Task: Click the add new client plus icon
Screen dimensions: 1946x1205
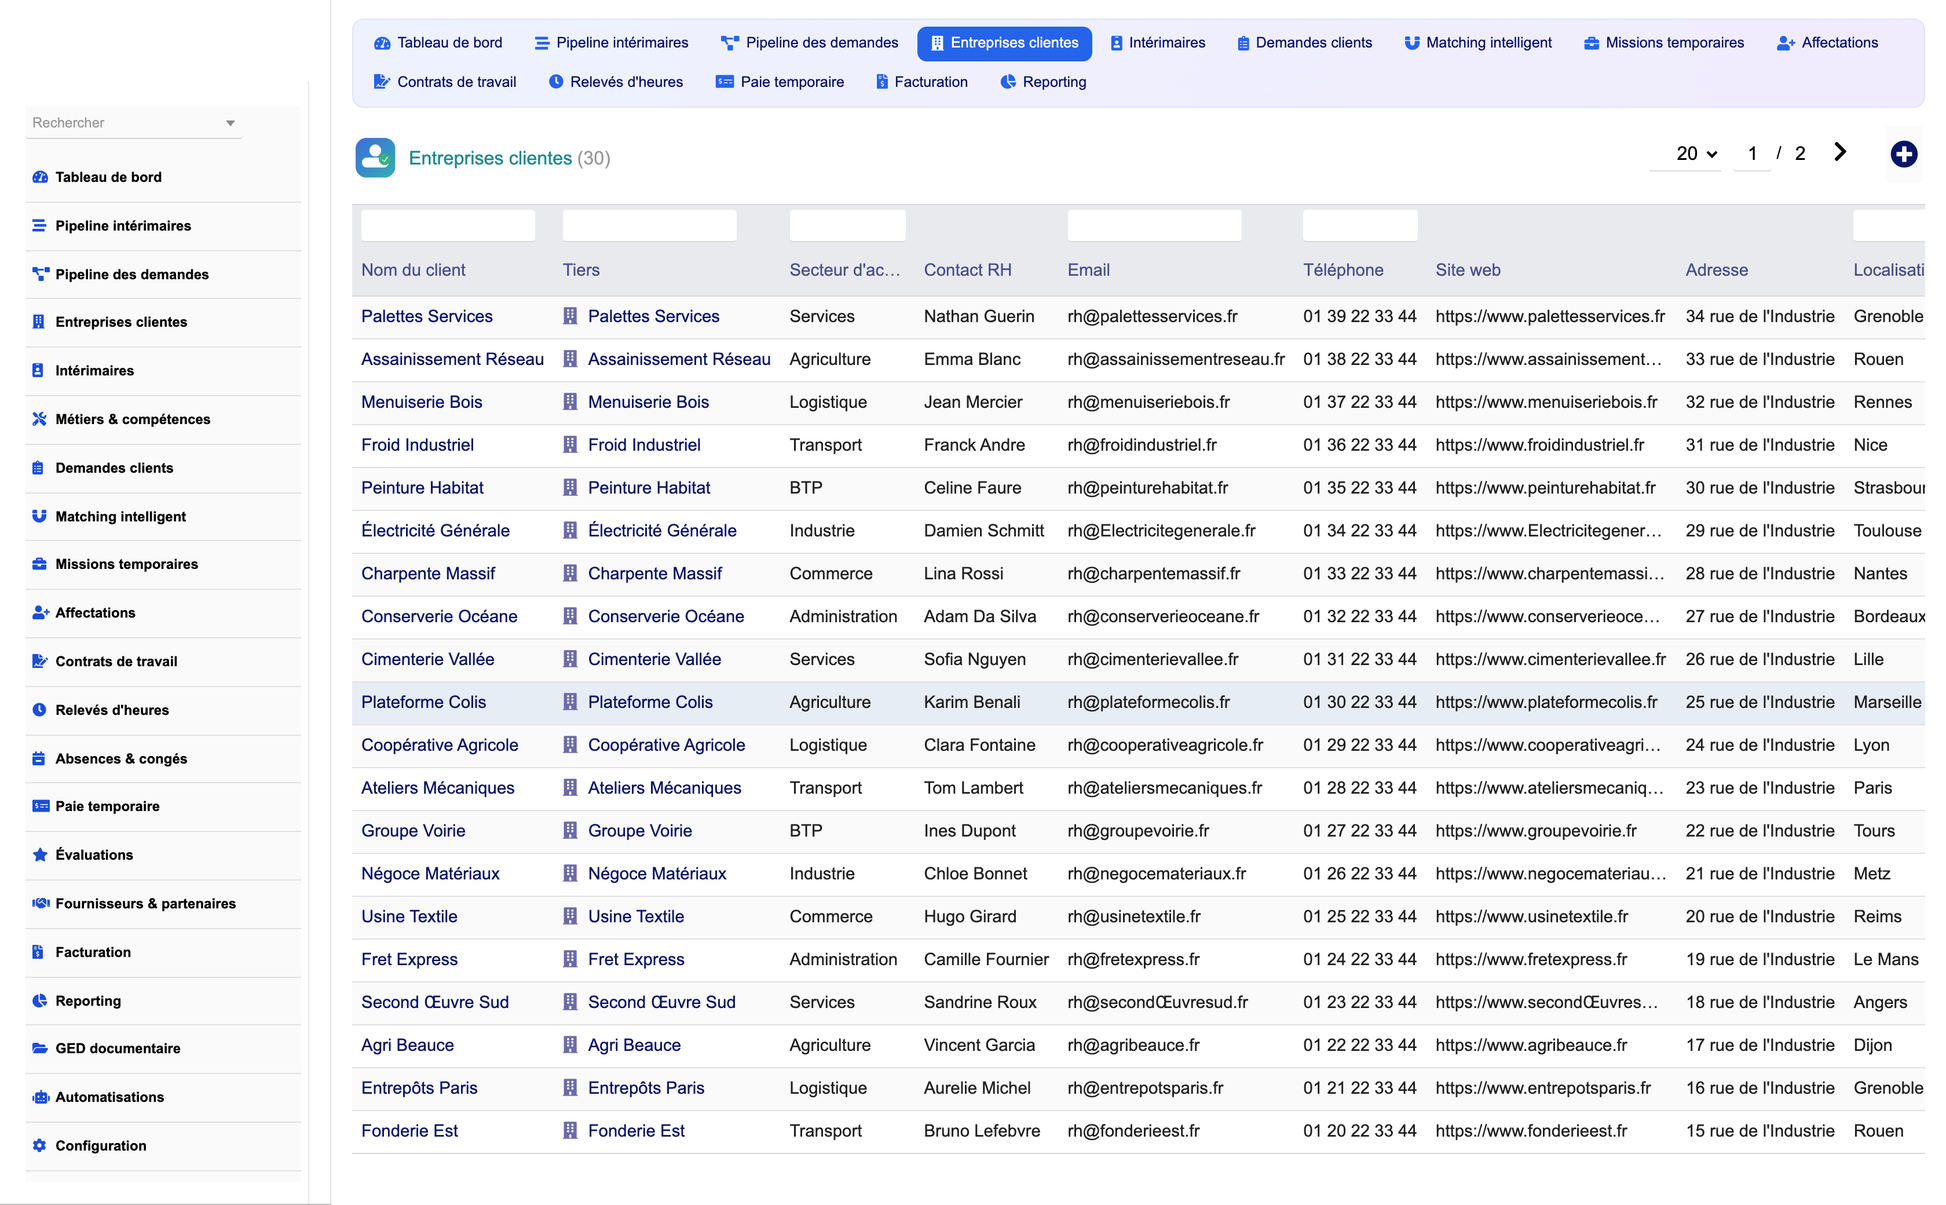Action: [x=1904, y=154]
